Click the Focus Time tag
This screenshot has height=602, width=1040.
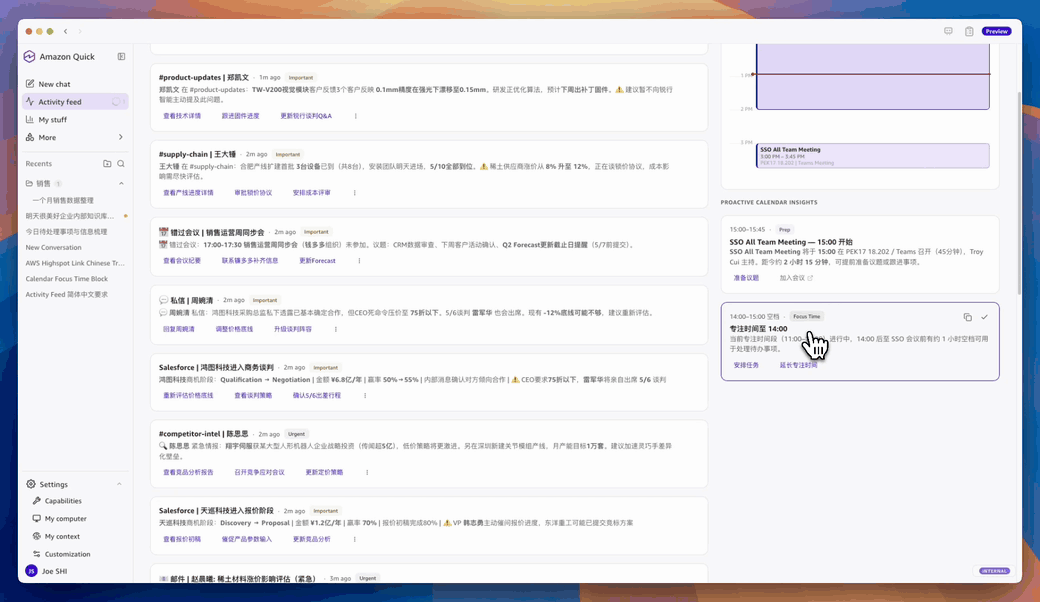807,316
